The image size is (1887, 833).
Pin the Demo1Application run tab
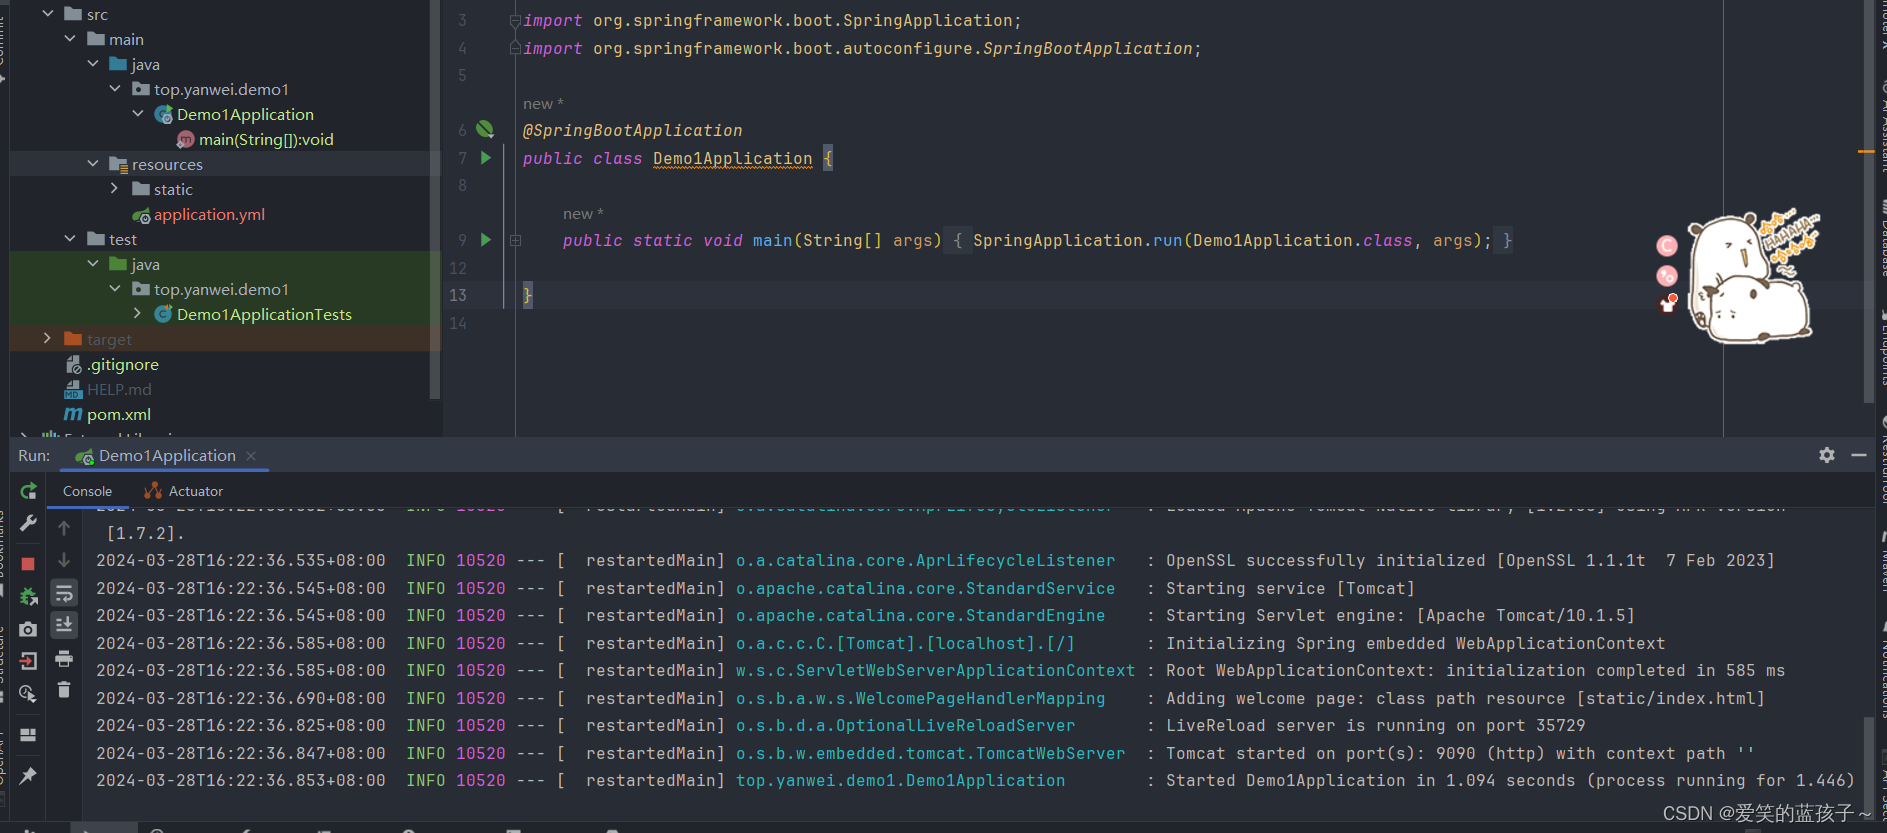(x=28, y=775)
